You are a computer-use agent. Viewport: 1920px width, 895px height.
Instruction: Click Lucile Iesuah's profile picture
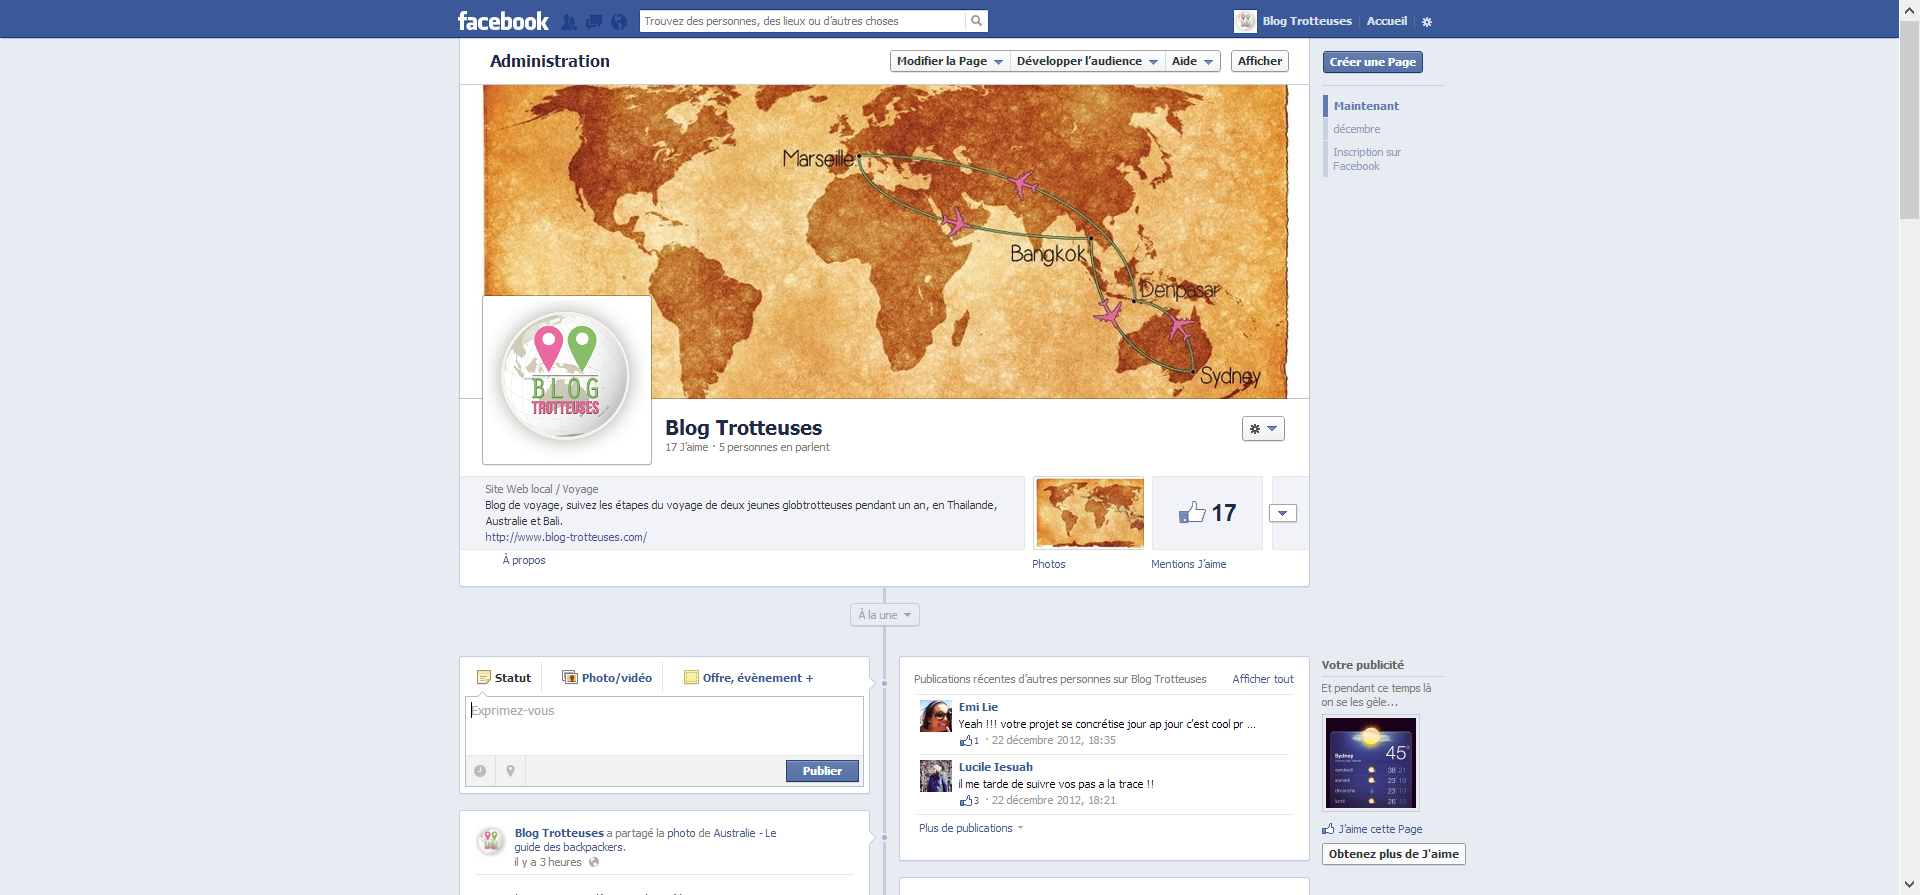point(936,776)
